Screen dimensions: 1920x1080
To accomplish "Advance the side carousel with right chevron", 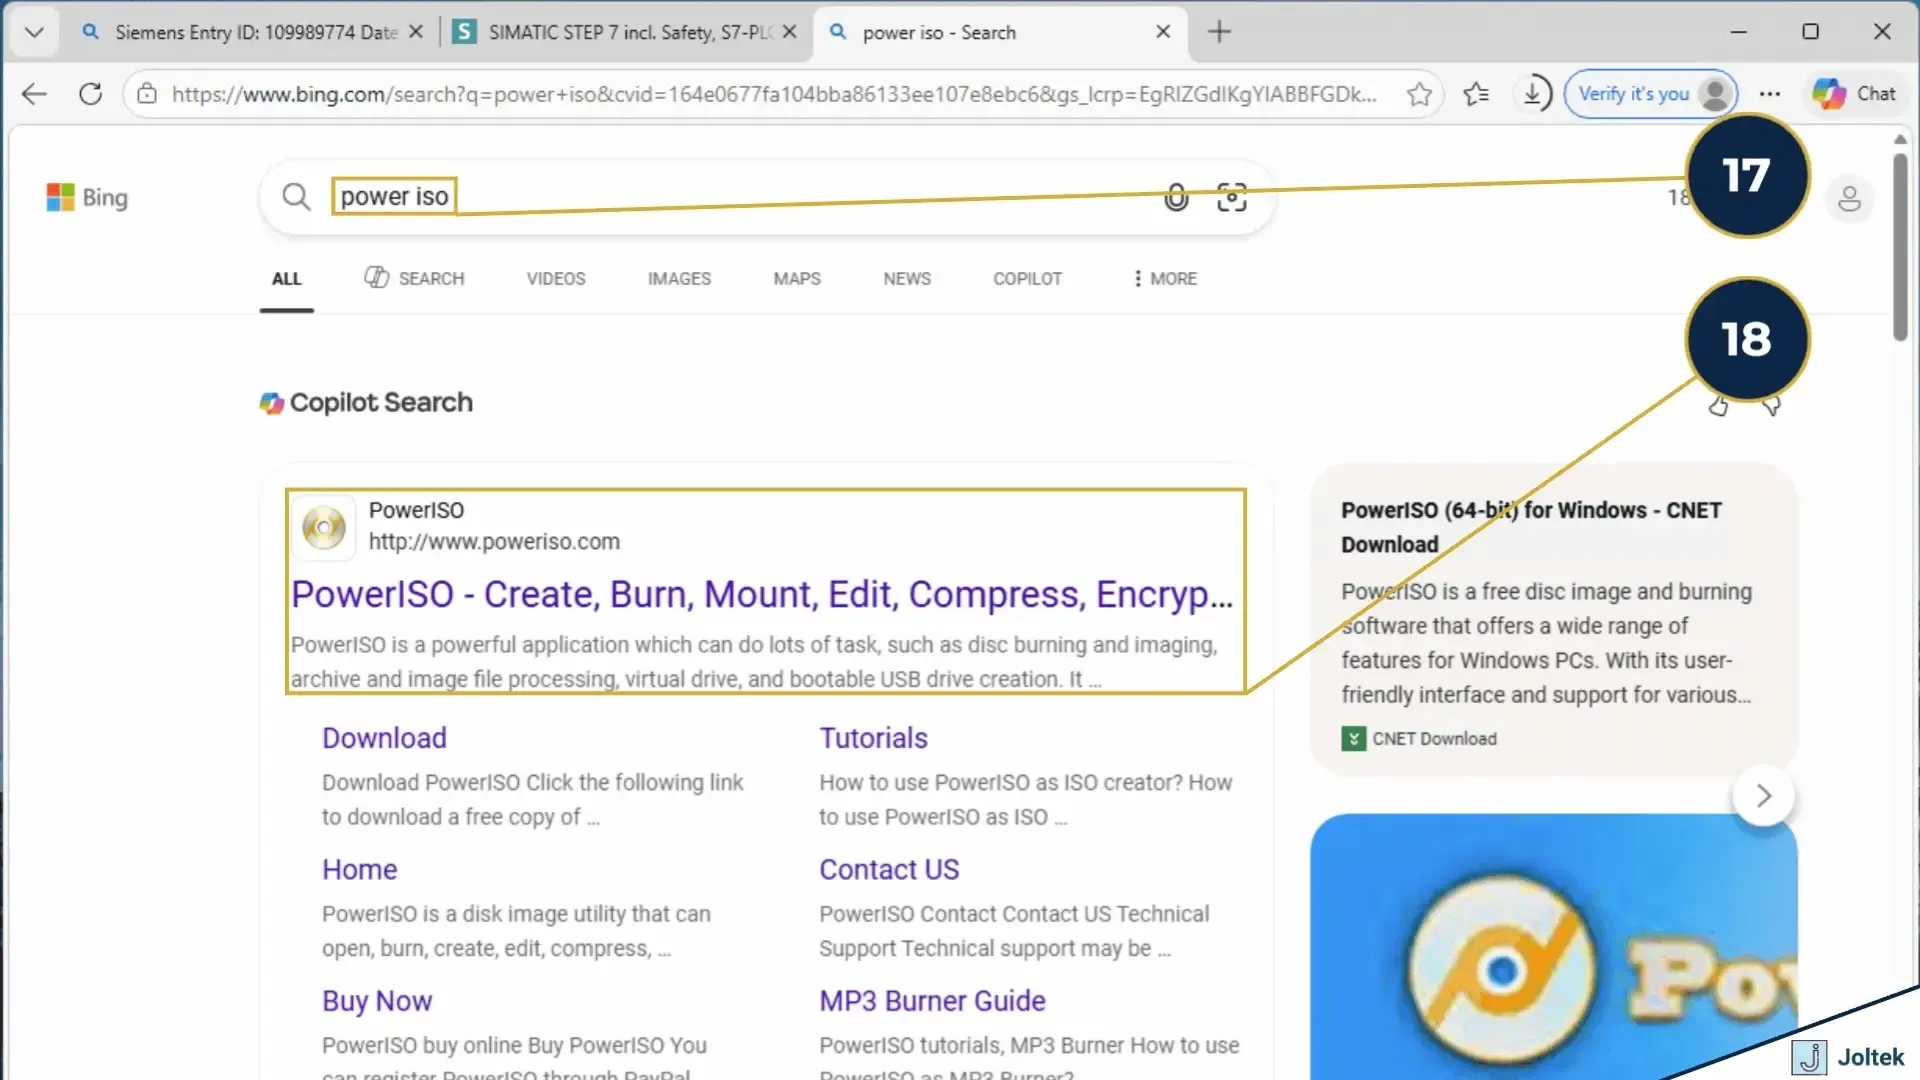I will tap(1764, 796).
